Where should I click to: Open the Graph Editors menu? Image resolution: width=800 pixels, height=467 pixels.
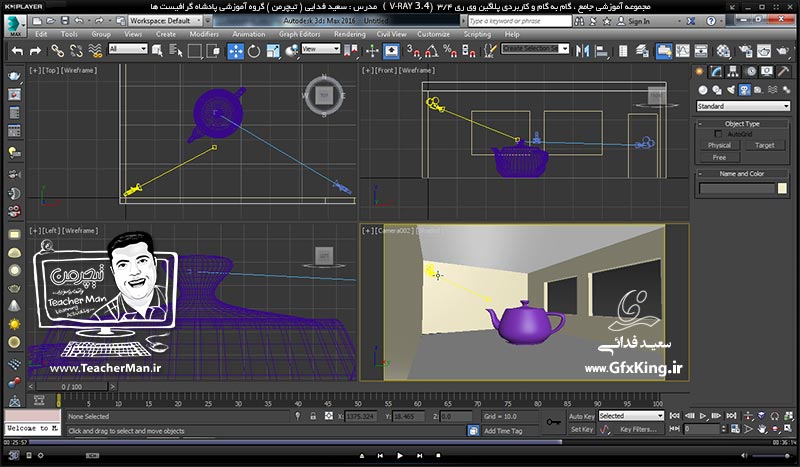click(299, 34)
